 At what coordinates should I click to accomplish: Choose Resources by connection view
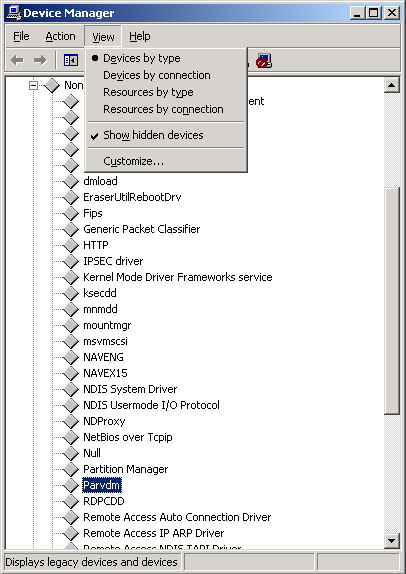tap(166, 109)
